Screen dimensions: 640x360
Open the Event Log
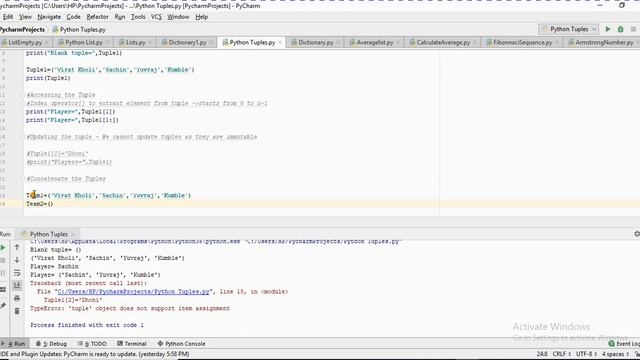point(624,344)
